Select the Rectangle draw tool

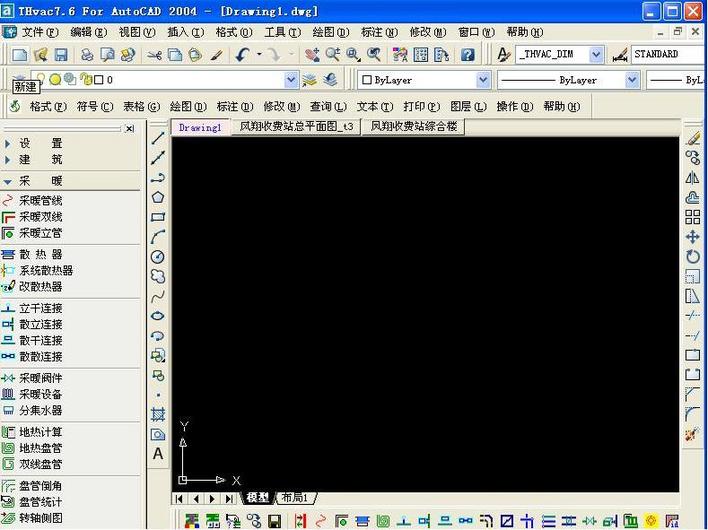click(158, 217)
